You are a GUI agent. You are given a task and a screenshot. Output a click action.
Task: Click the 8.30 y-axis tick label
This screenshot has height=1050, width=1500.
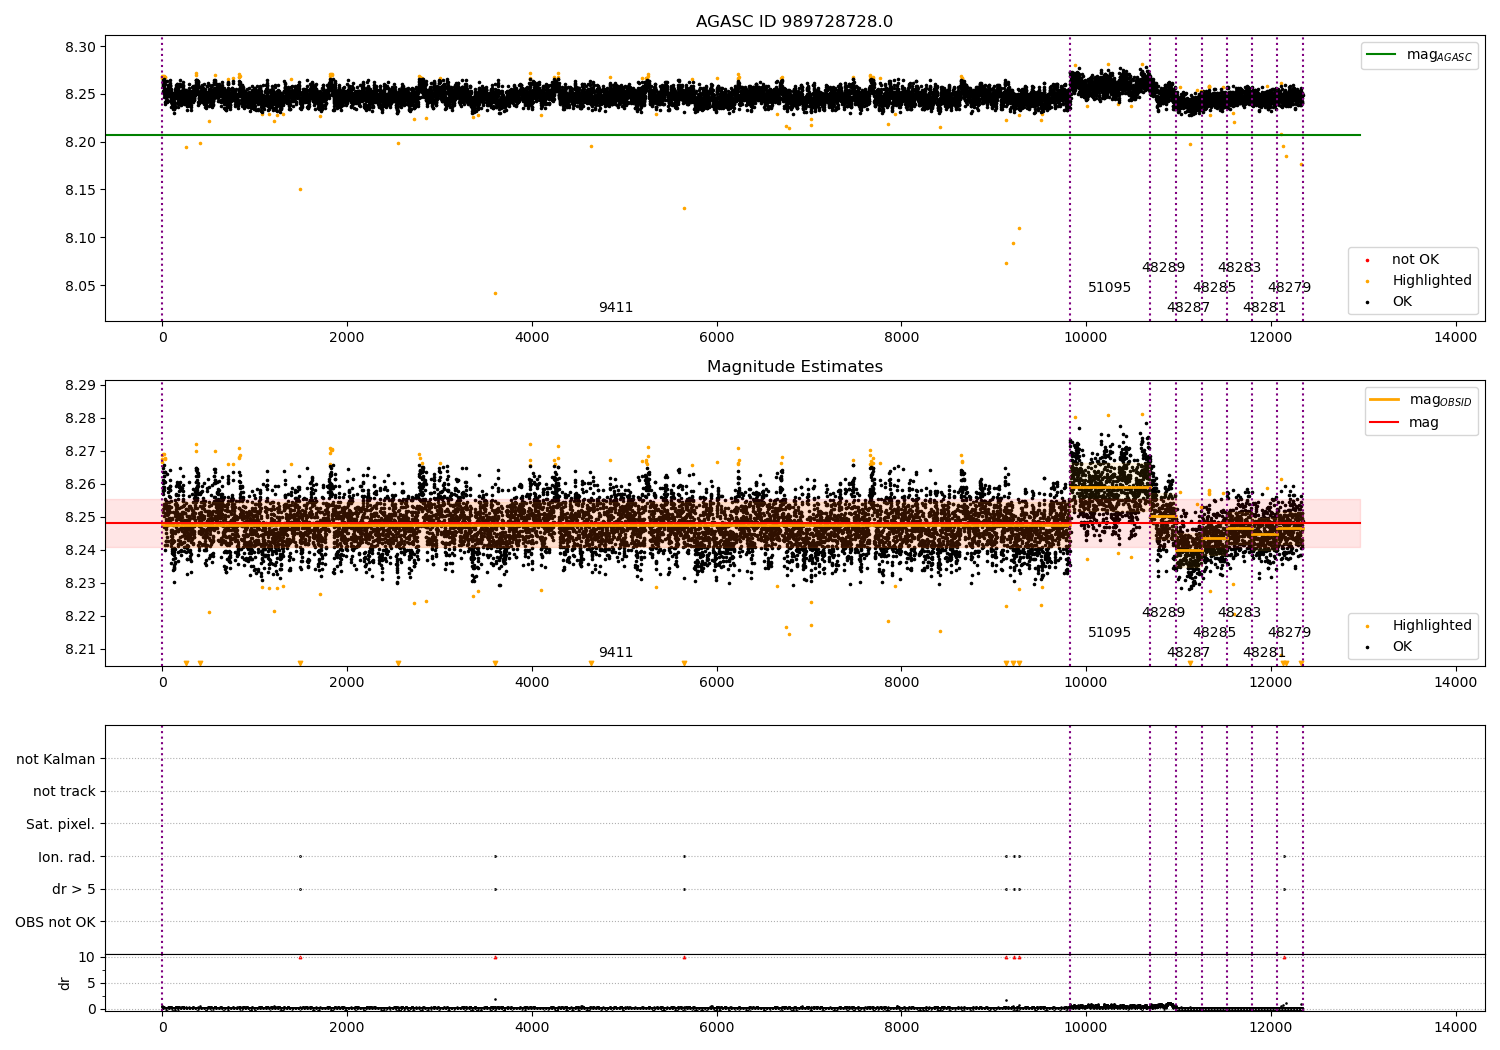pyautogui.click(x=80, y=47)
